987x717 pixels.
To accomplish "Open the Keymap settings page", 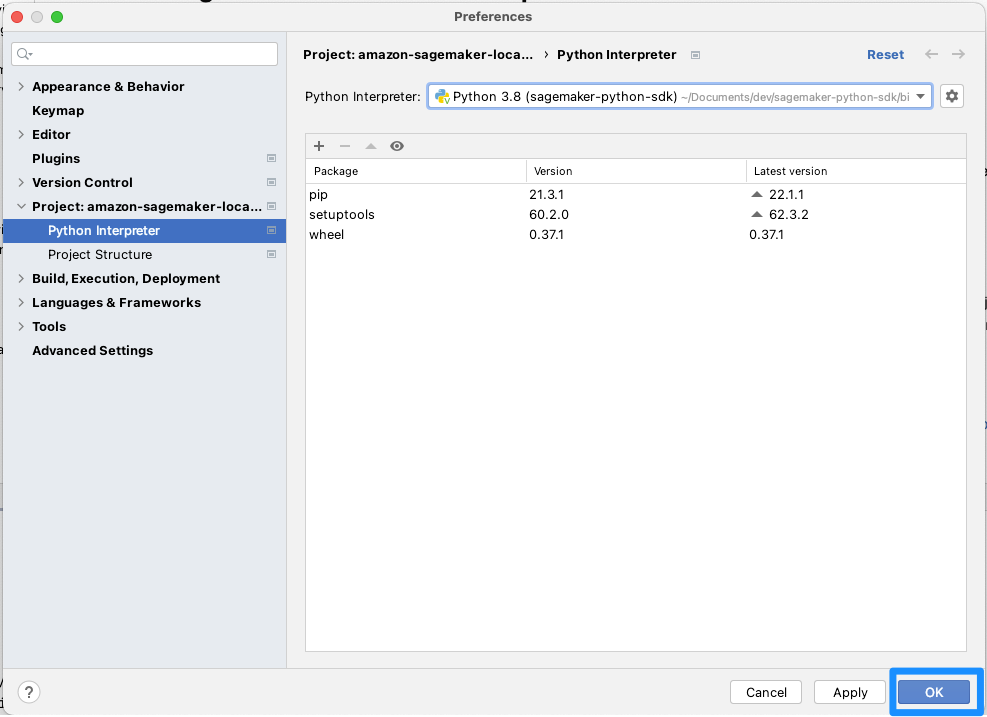I will point(58,110).
